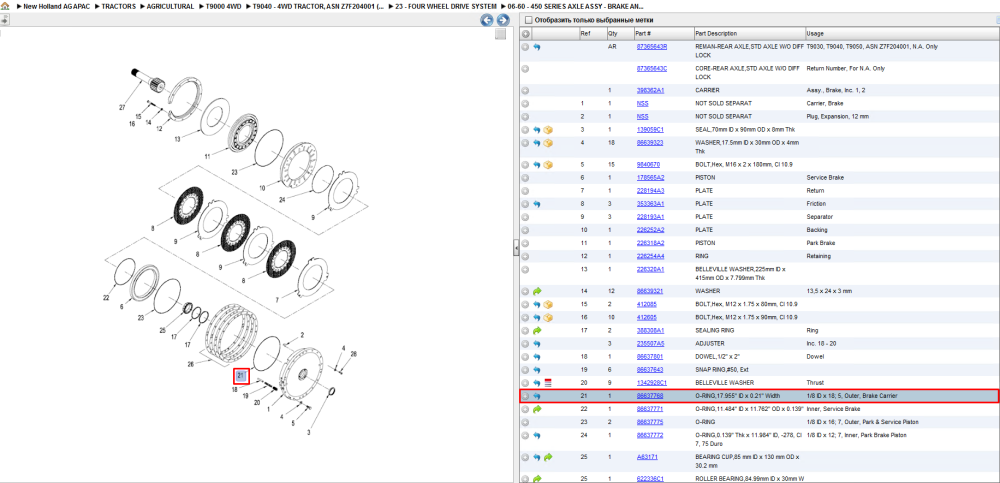
Task: Open part number link 138059C1
Action: tap(650, 130)
